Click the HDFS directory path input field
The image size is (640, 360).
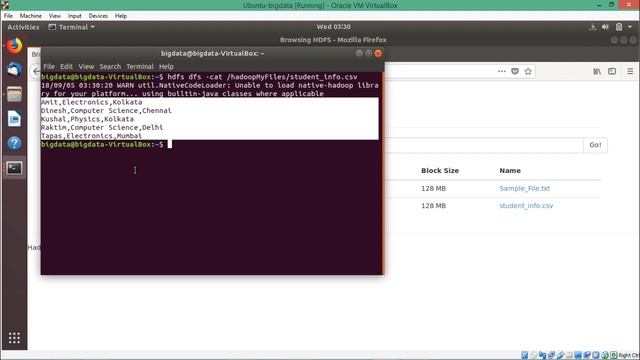click(483, 145)
